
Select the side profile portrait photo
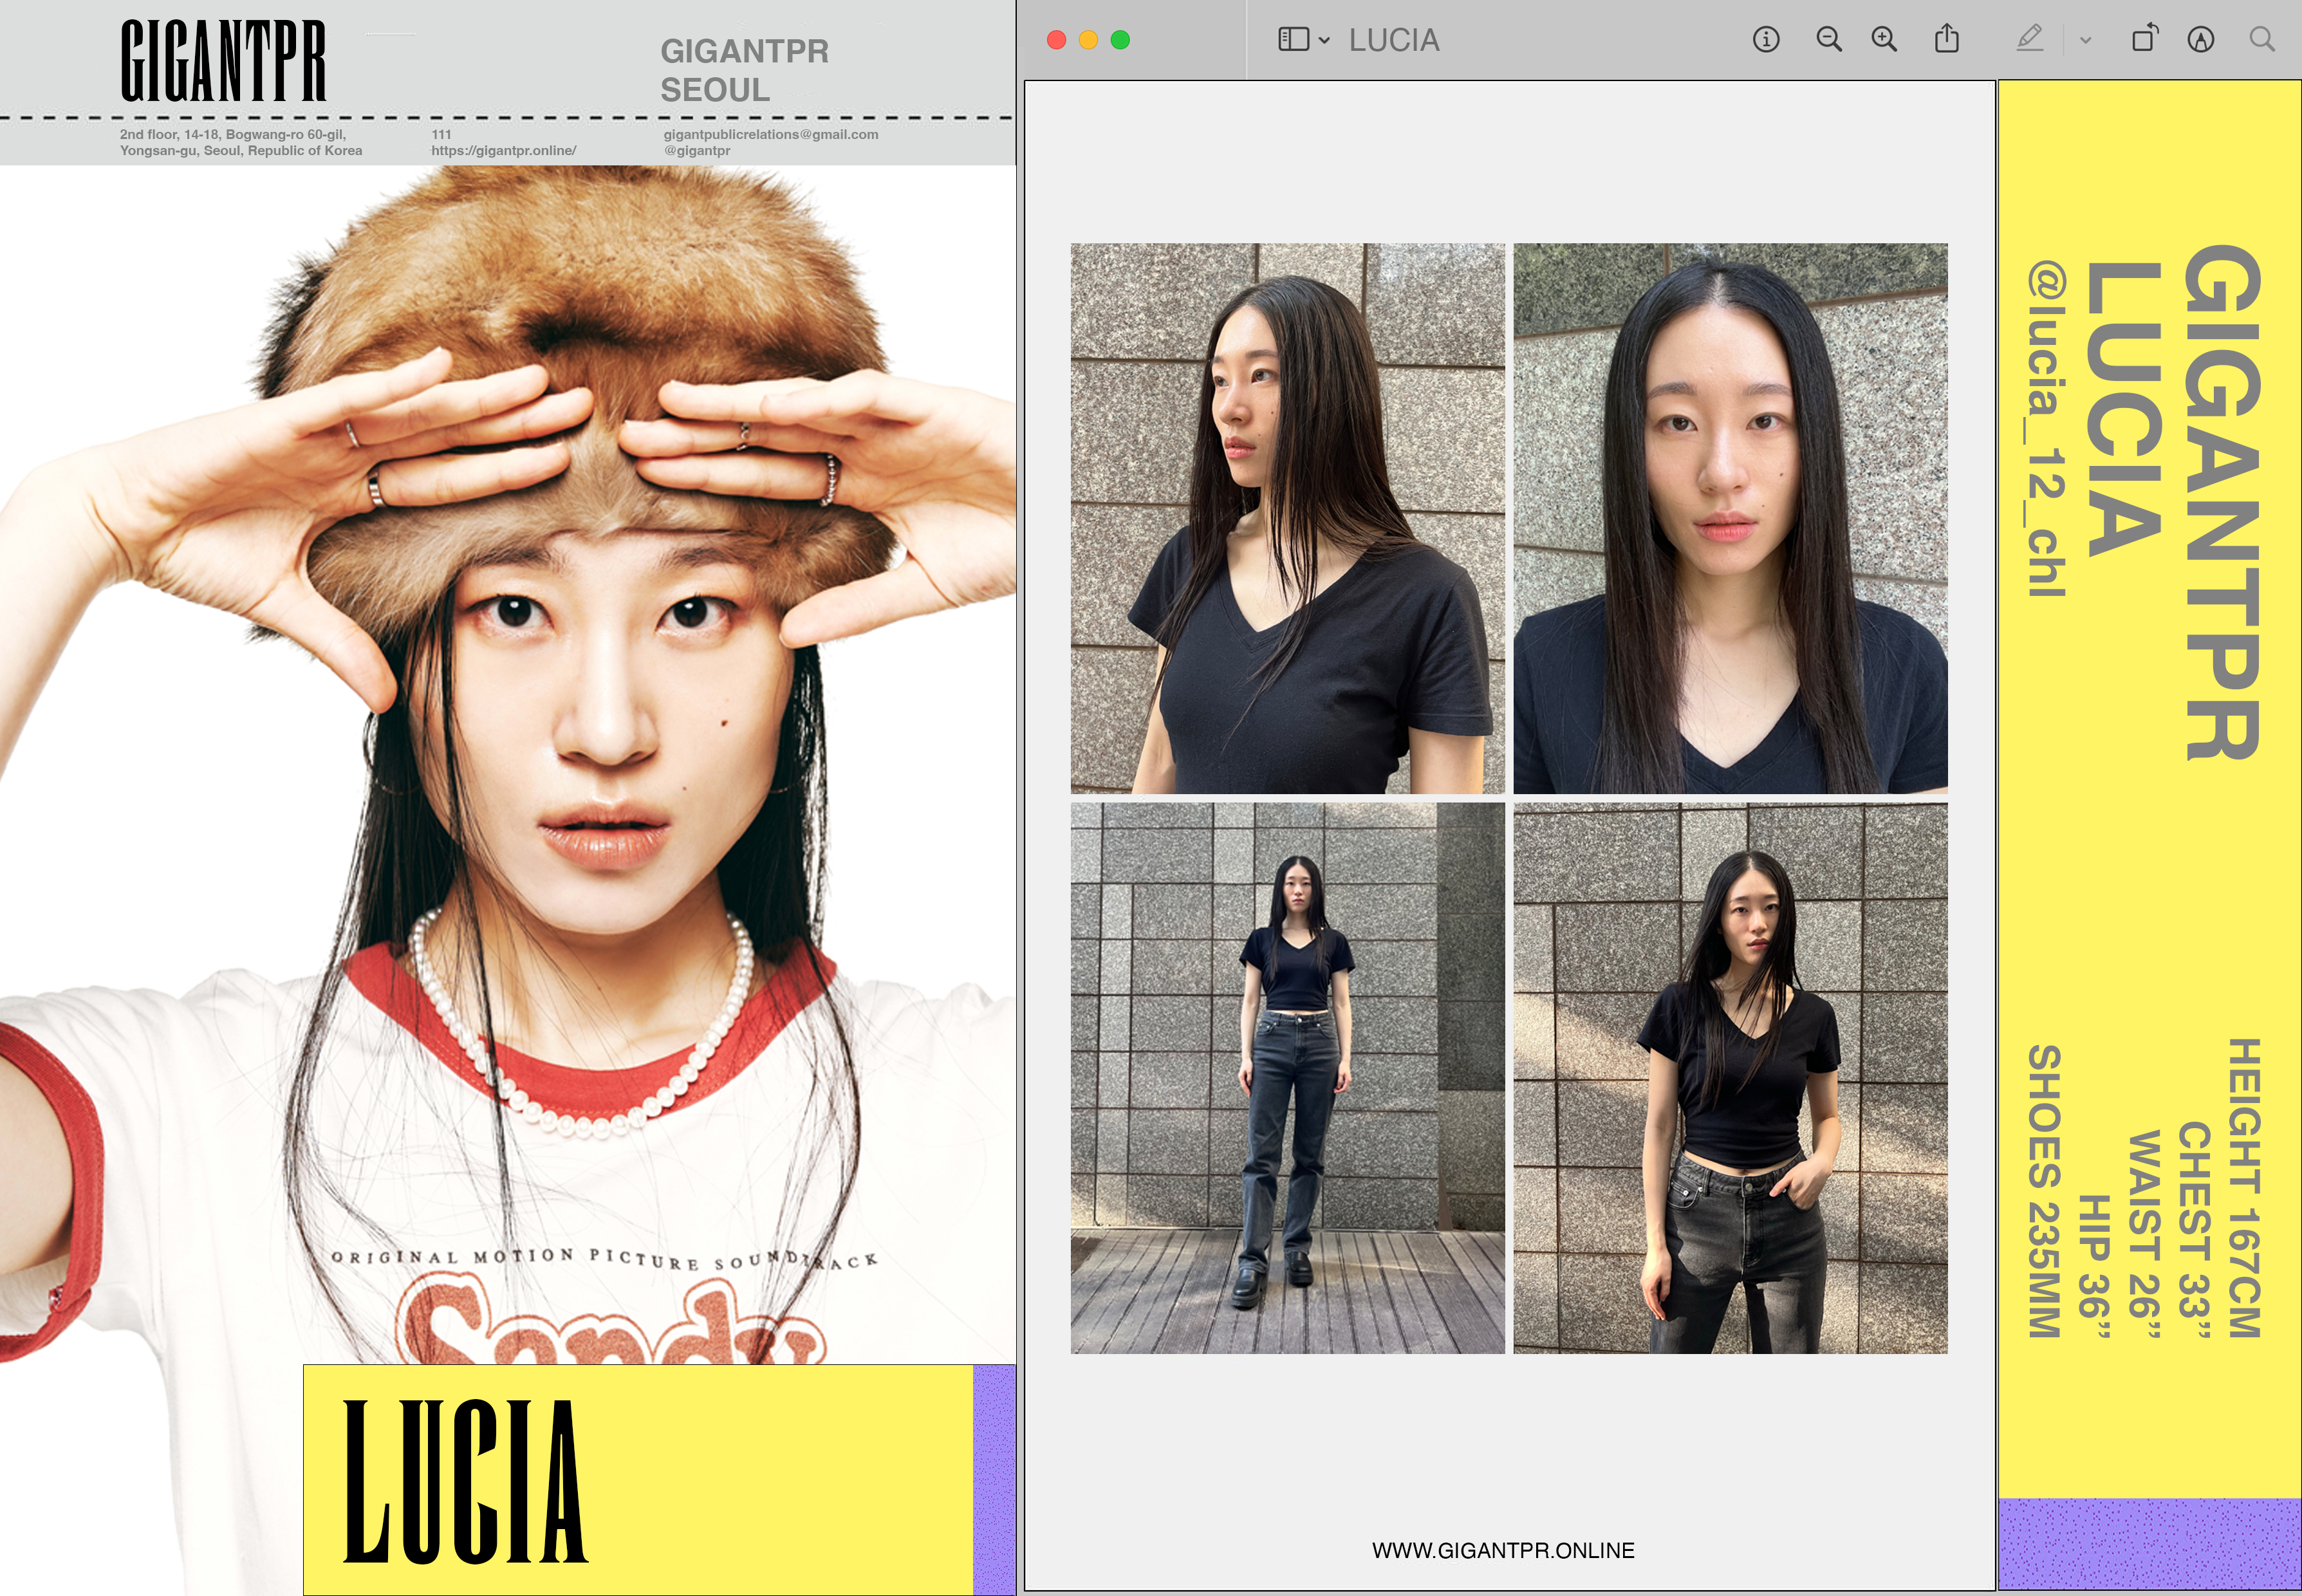1287,518
